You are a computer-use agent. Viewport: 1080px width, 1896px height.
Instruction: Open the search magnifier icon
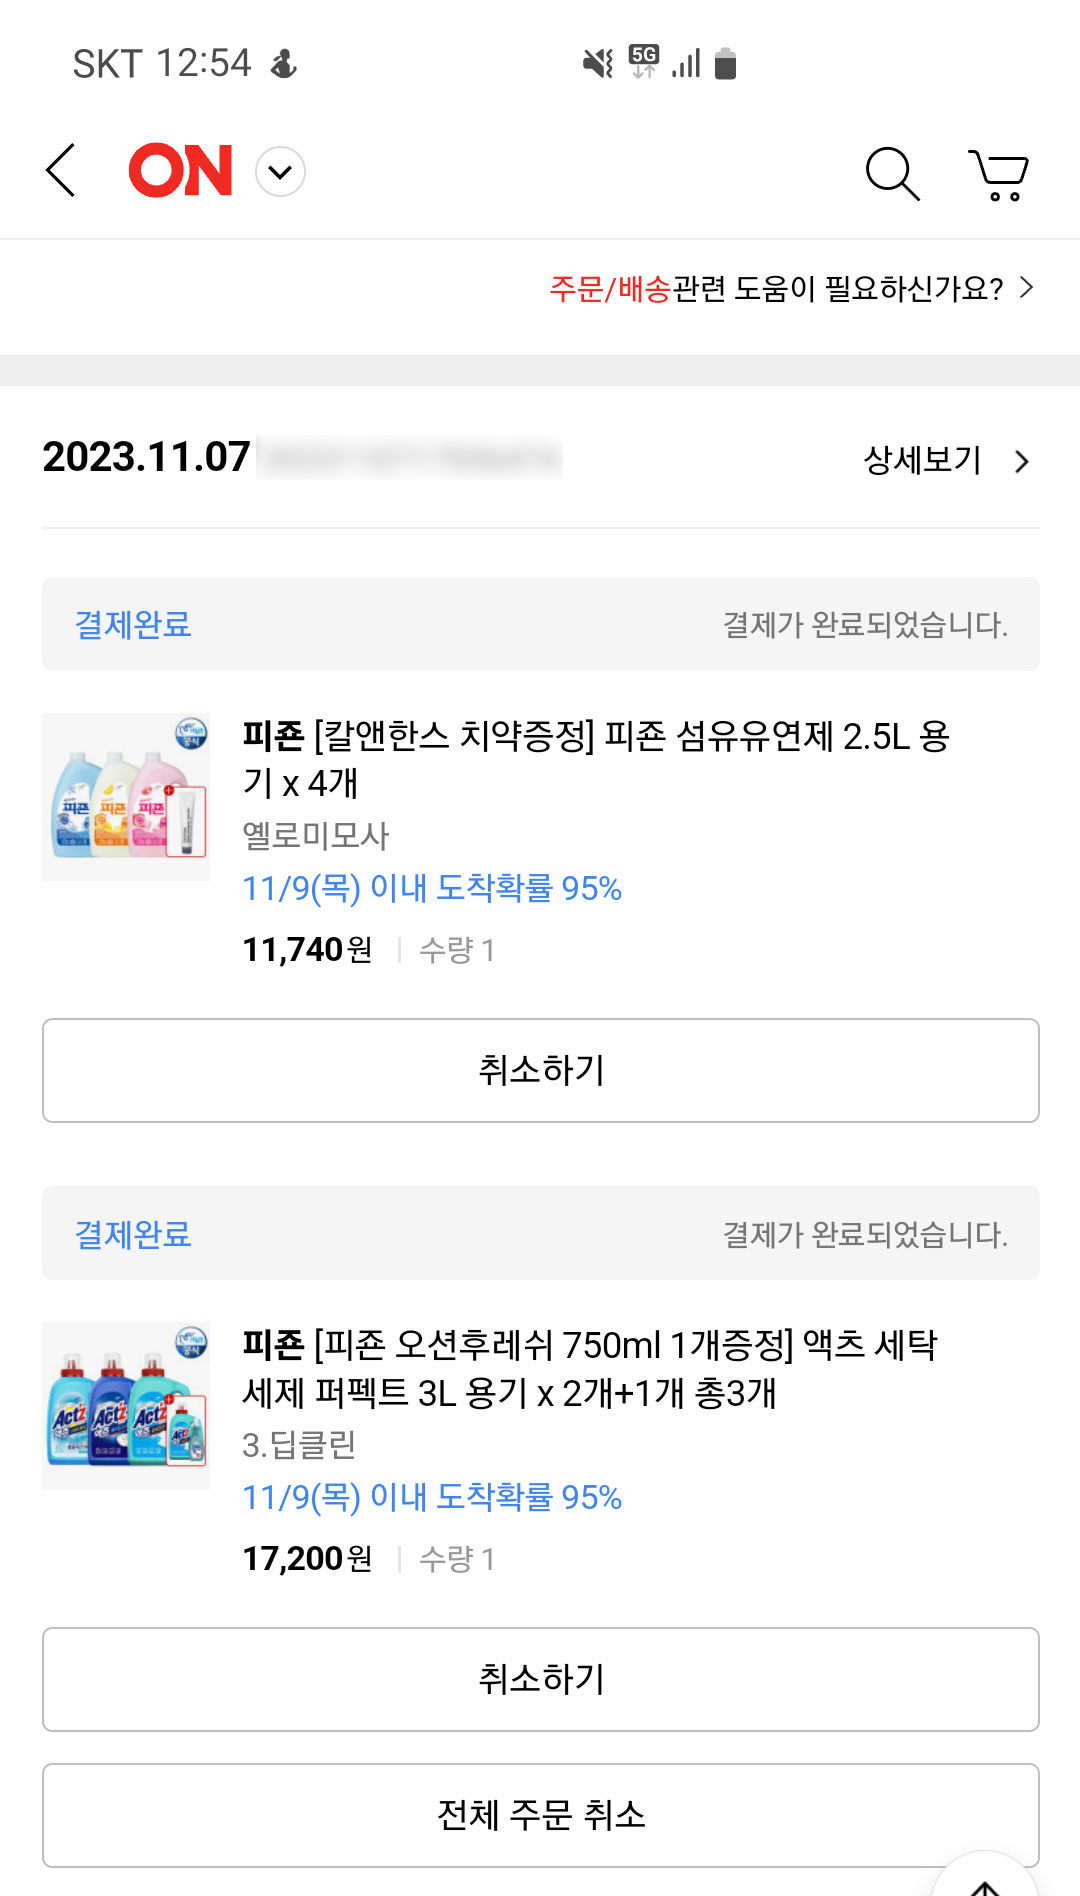pos(891,173)
